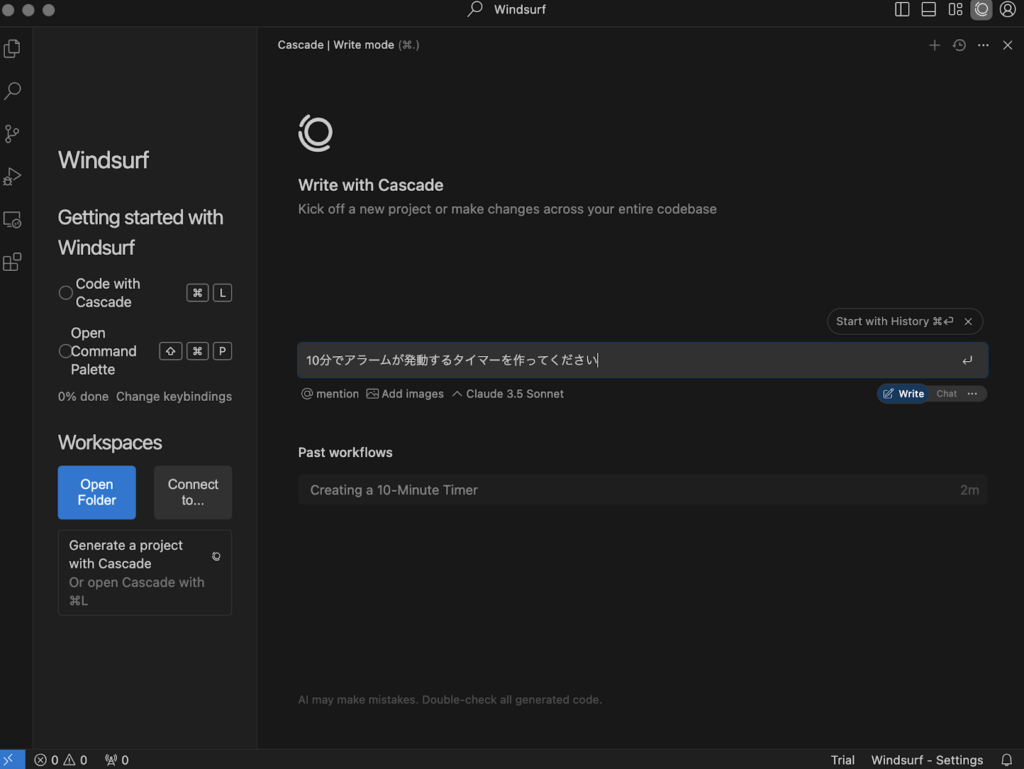Open the account profile icon
The height and width of the screenshot is (769, 1024).
click(x=1008, y=9)
